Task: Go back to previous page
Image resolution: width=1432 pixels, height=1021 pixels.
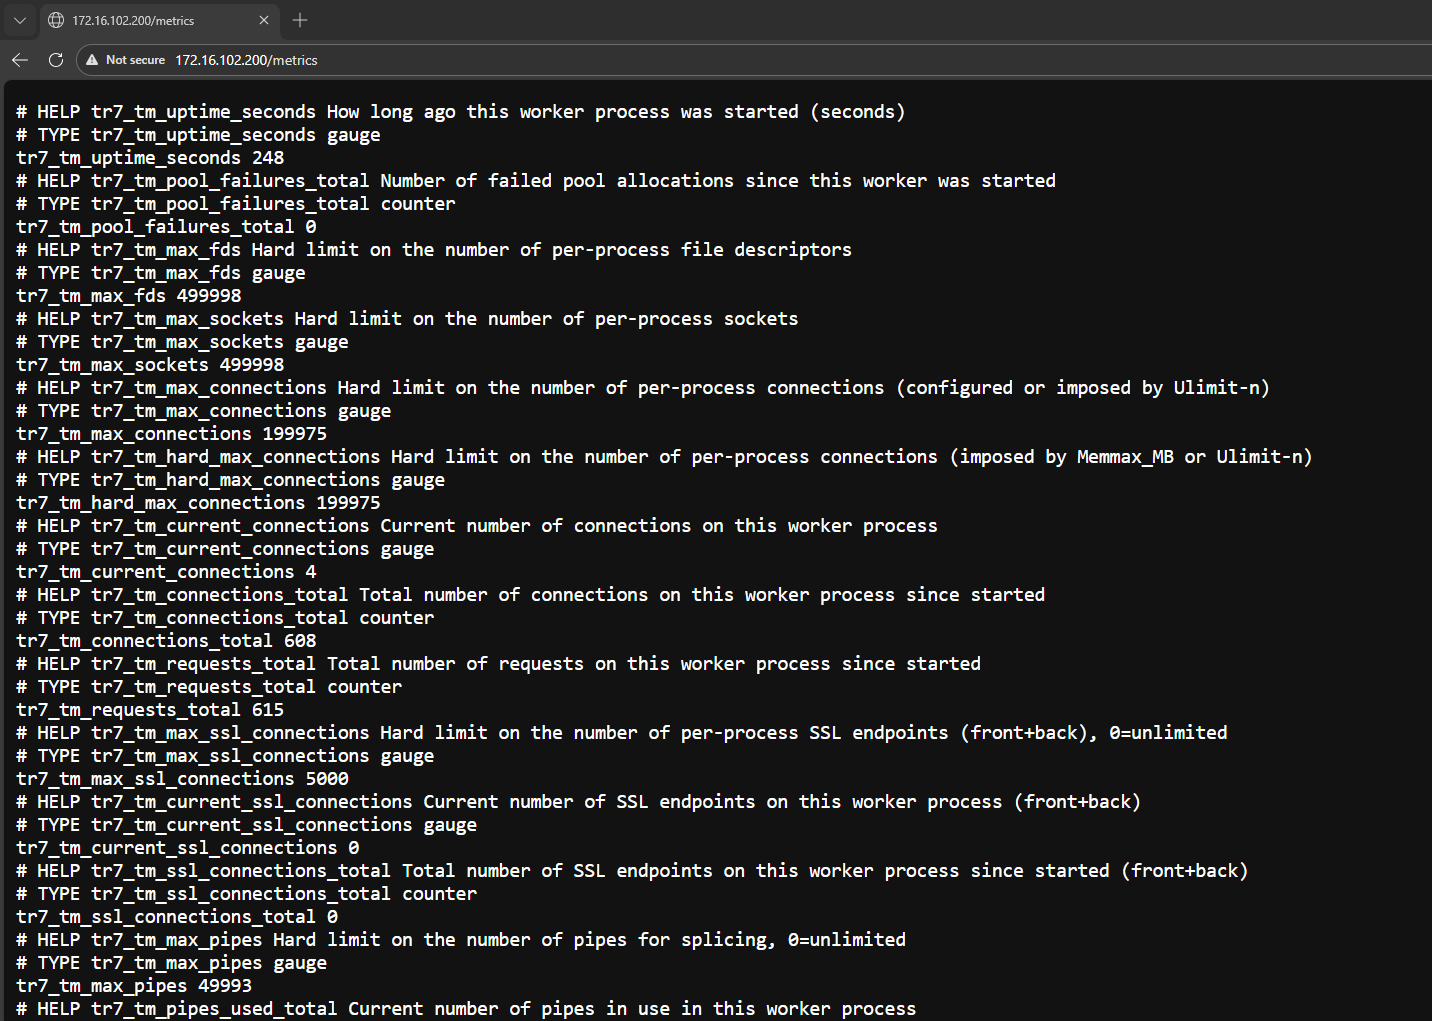Action: click(20, 60)
